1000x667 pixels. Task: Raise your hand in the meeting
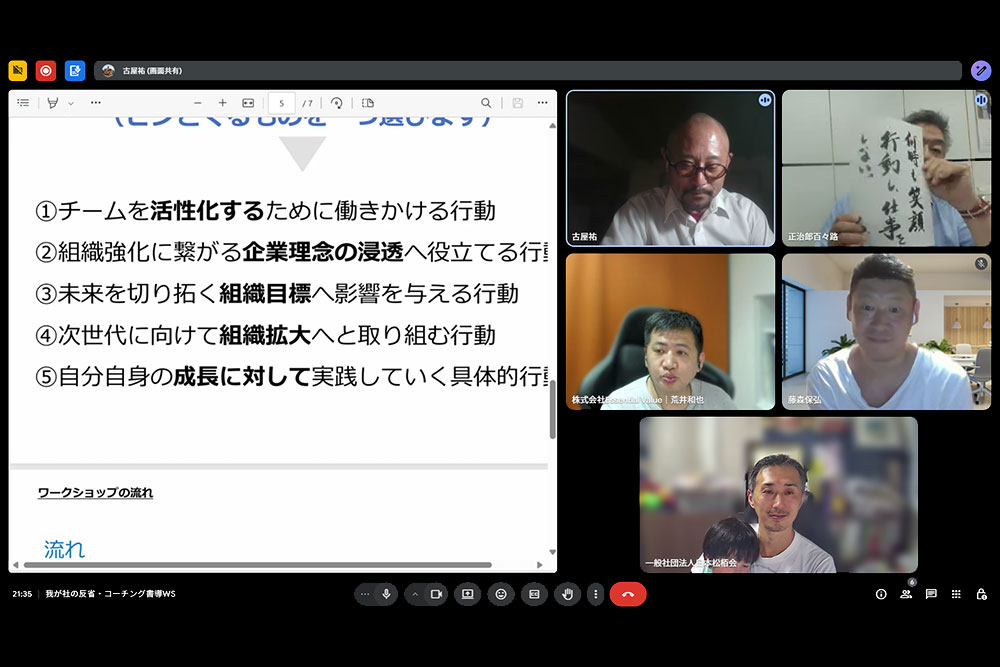pos(568,594)
